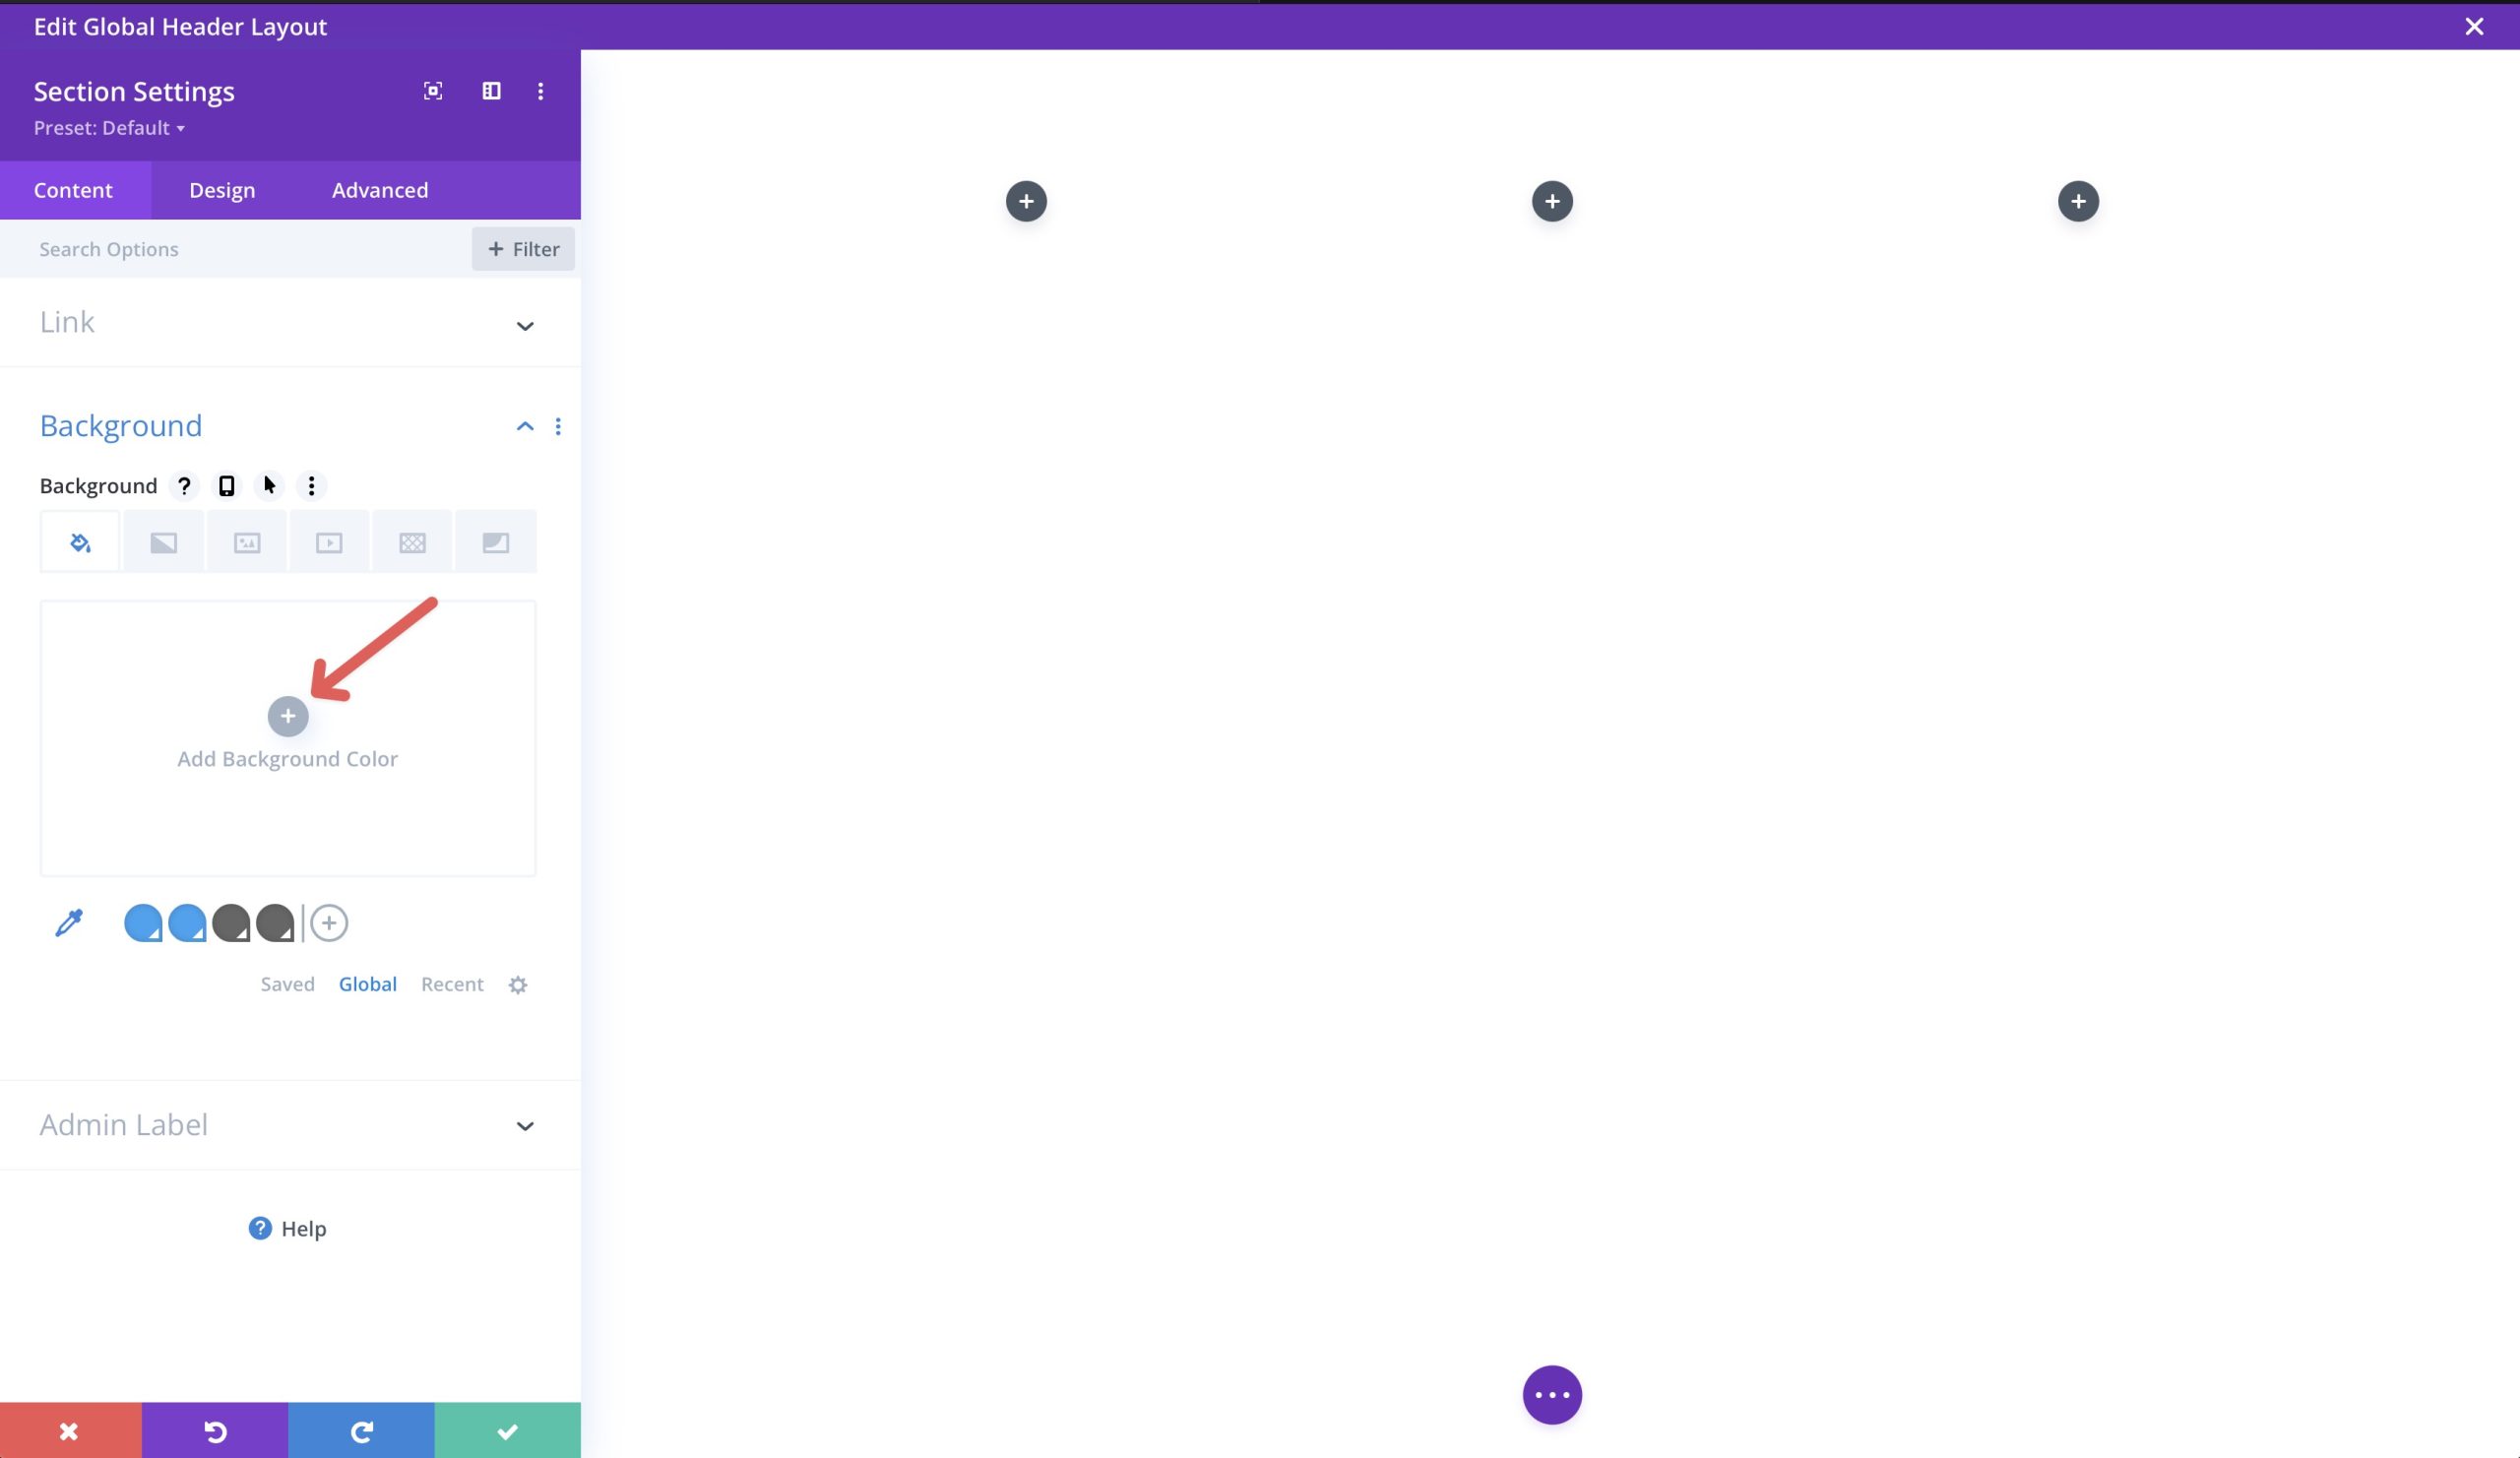Select the blue color swatch
The width and height of the screenshot is (2520, 1458).
coord(143,921)
